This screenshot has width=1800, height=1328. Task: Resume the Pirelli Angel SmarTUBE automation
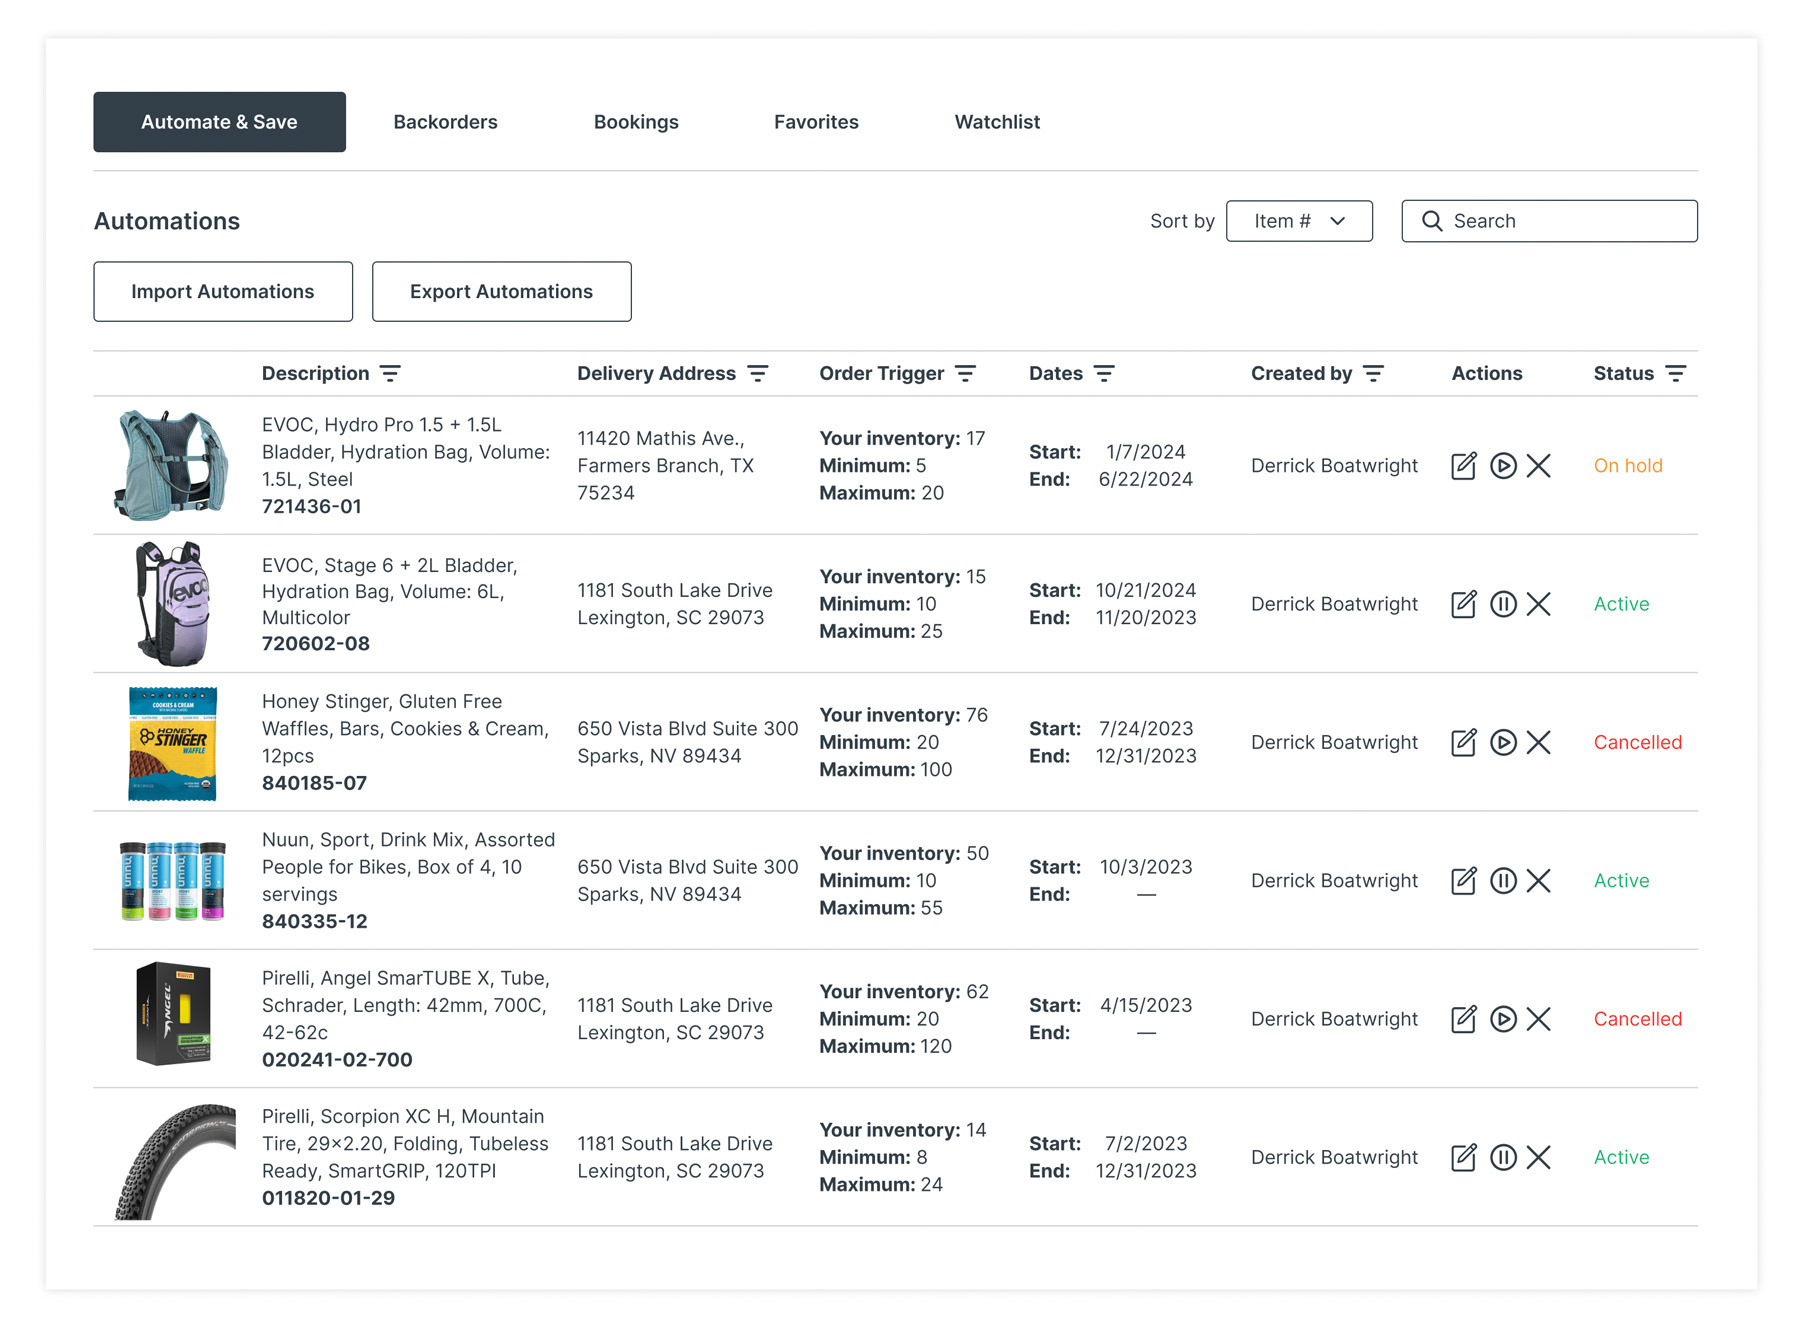(1503, 1019)
